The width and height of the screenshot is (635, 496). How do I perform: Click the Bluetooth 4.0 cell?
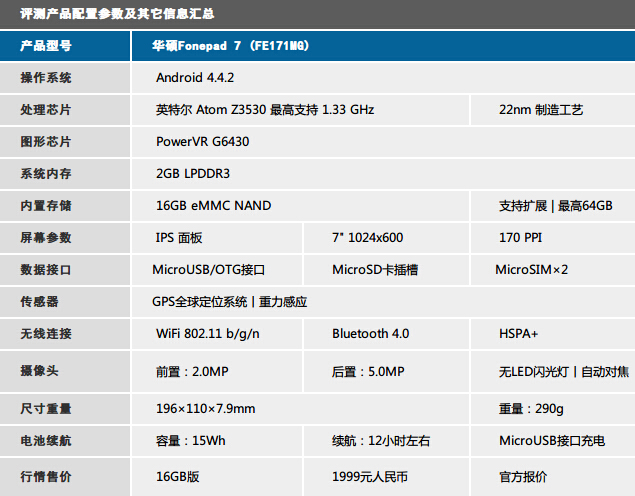tap(386, 334)
